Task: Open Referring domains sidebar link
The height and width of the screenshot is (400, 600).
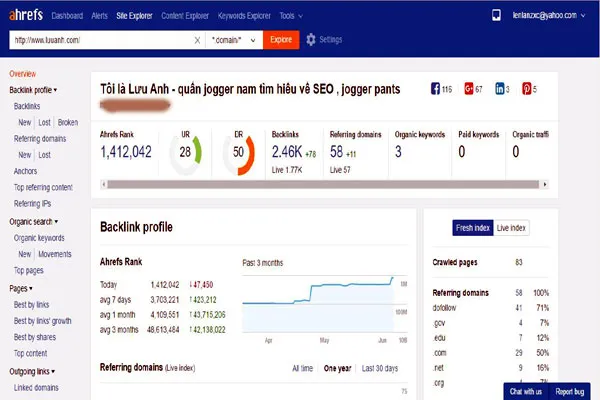Action: pos(40,139)
